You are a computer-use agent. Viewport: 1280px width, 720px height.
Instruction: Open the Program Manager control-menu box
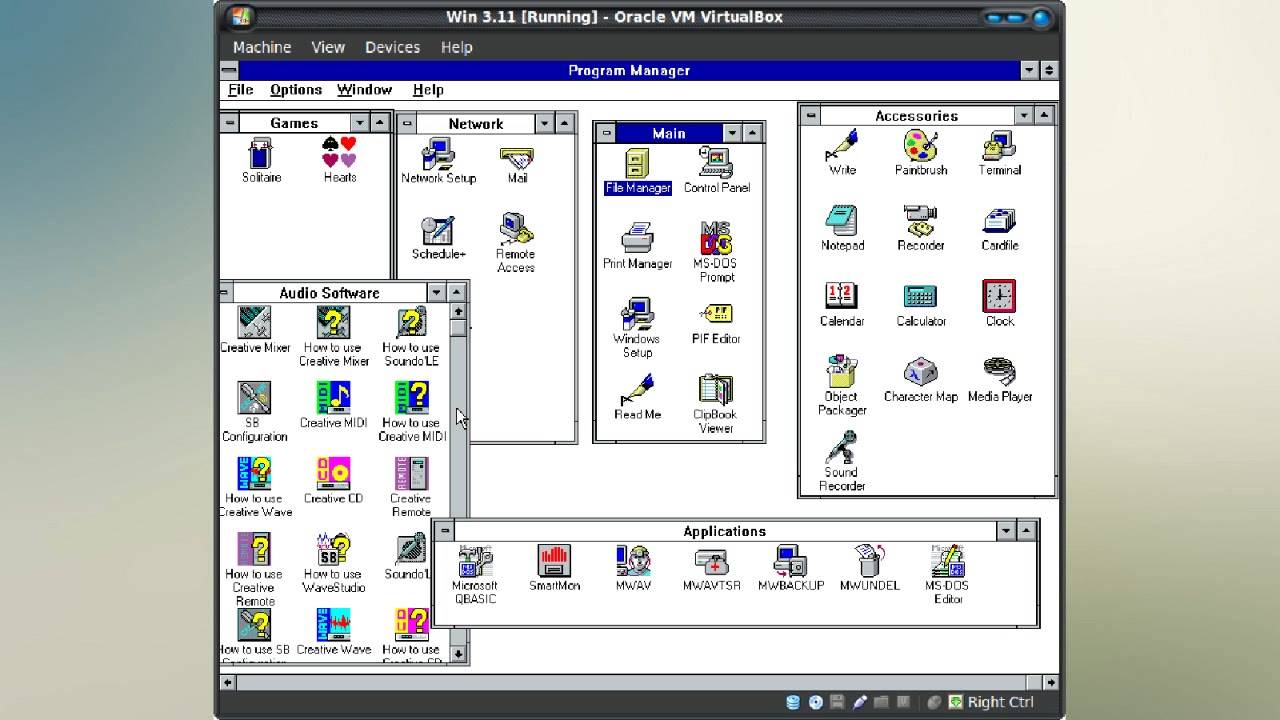pos(229,70)
